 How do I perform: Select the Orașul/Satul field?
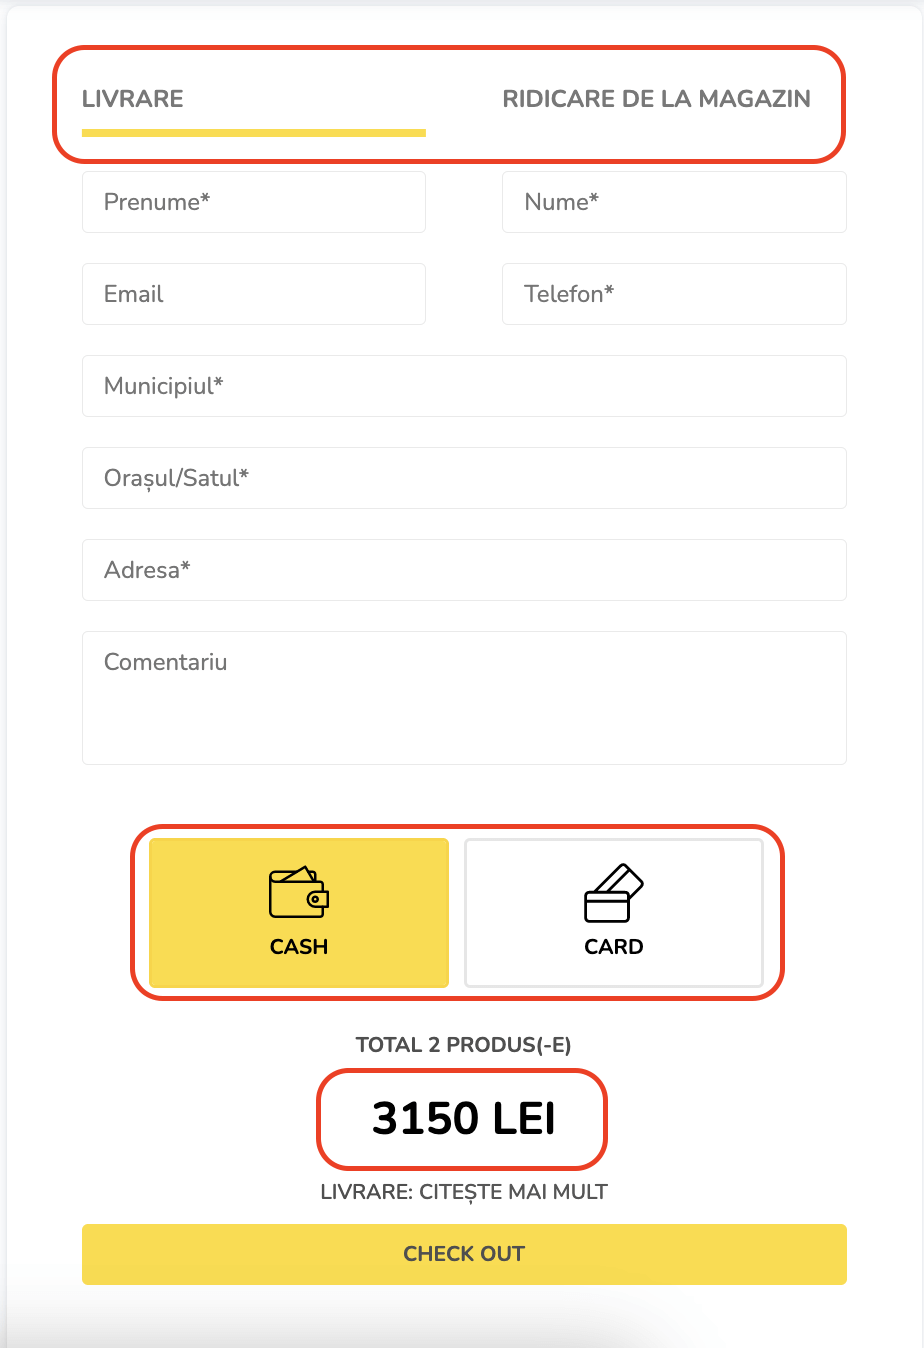(464, 478)
